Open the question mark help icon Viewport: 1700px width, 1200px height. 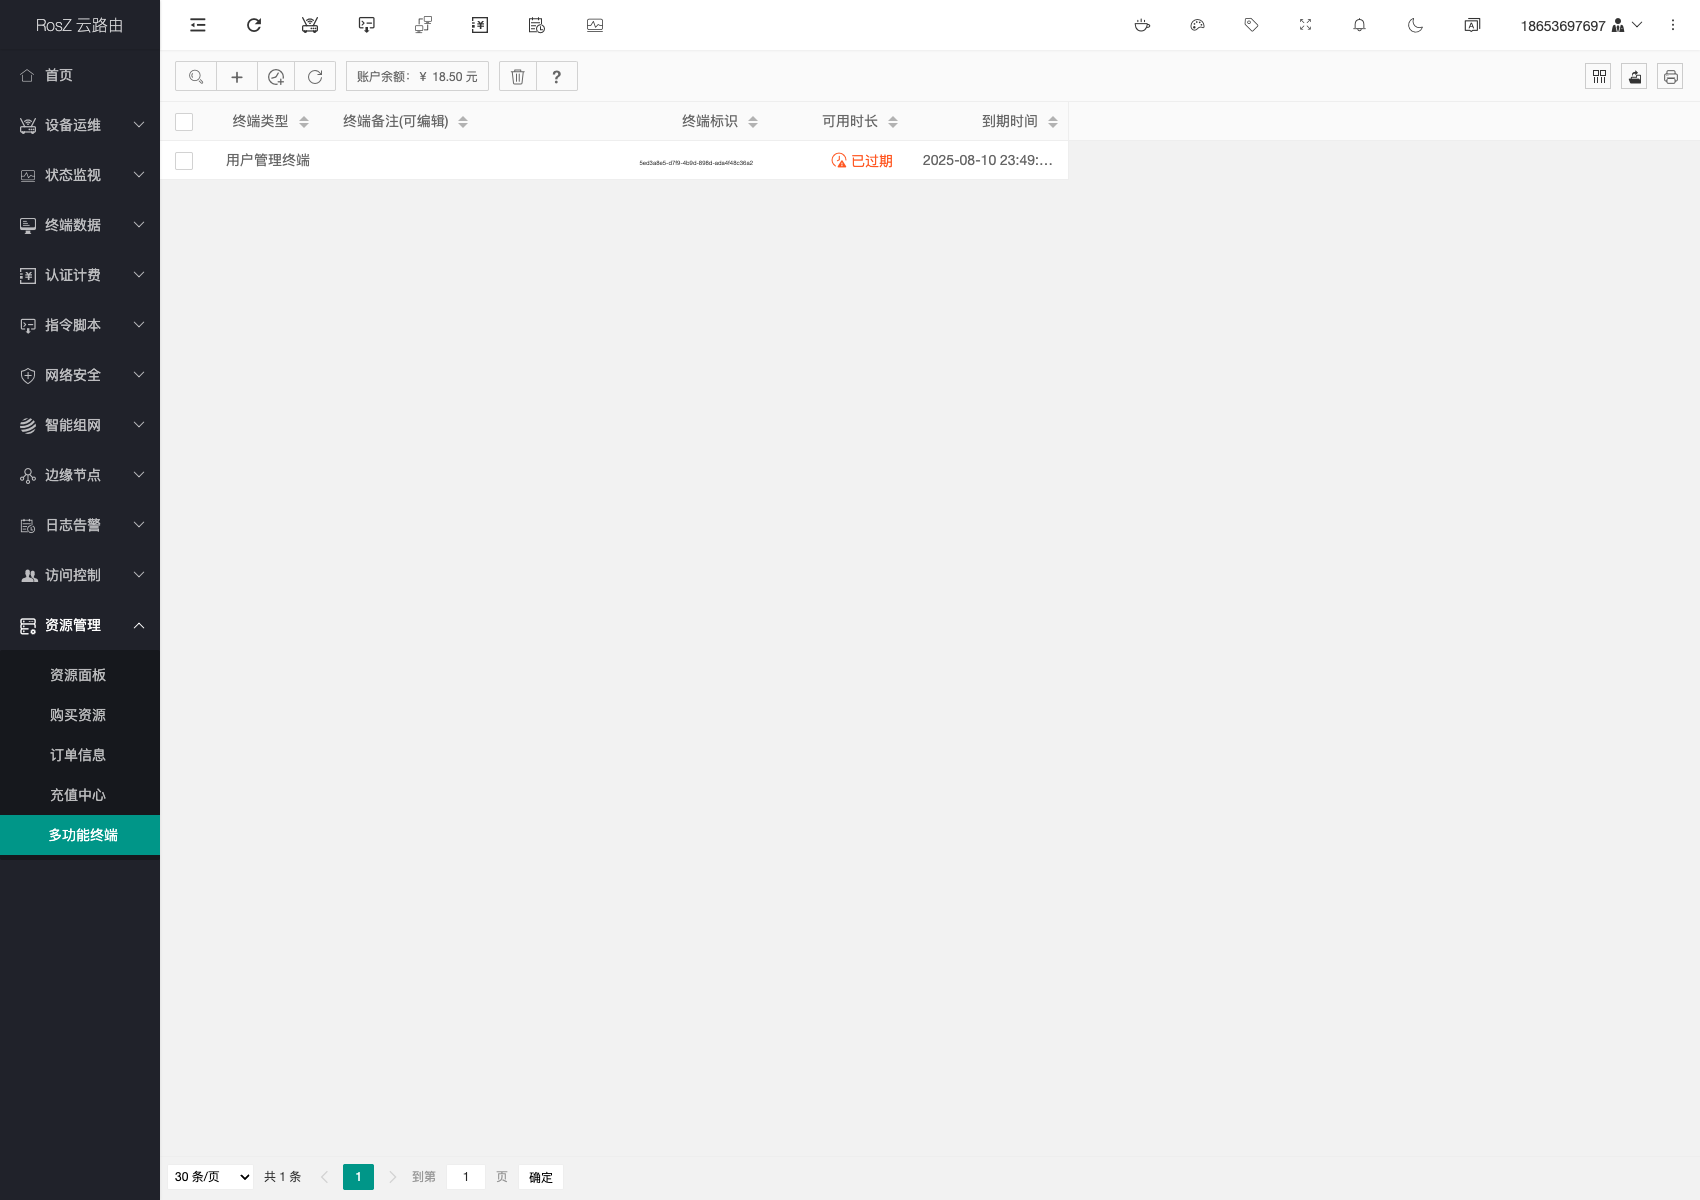click(557, 77)
